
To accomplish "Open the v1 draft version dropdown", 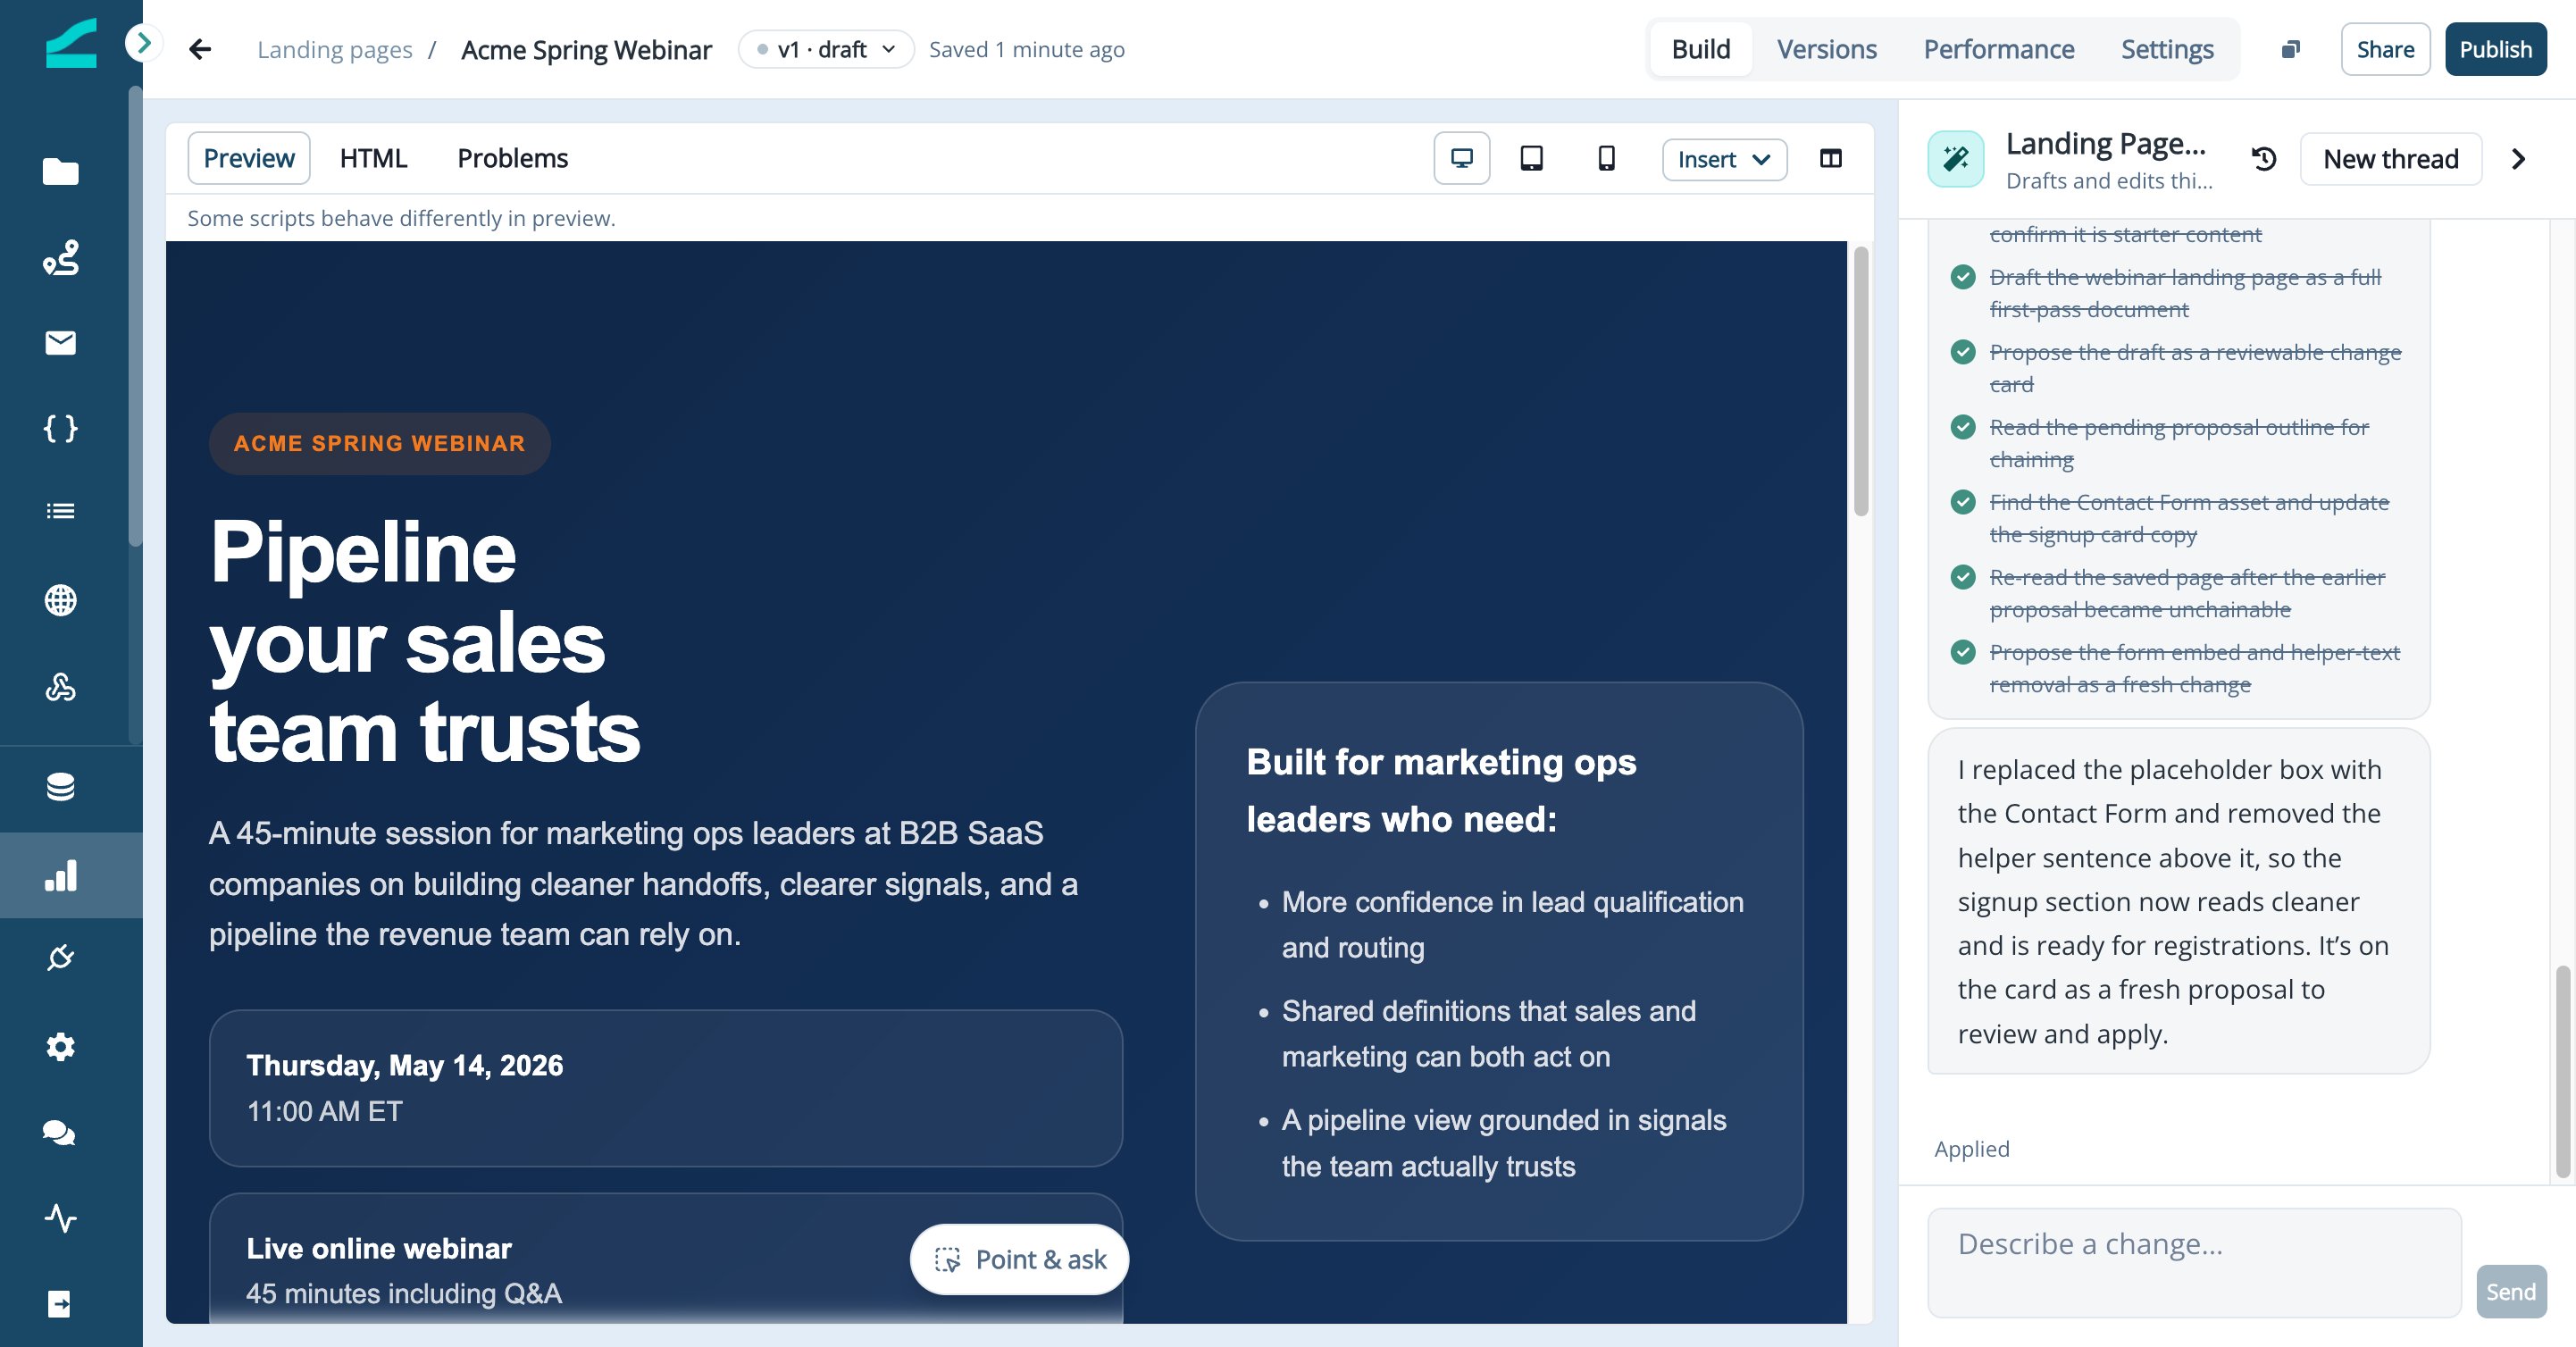I will (826, 49).
